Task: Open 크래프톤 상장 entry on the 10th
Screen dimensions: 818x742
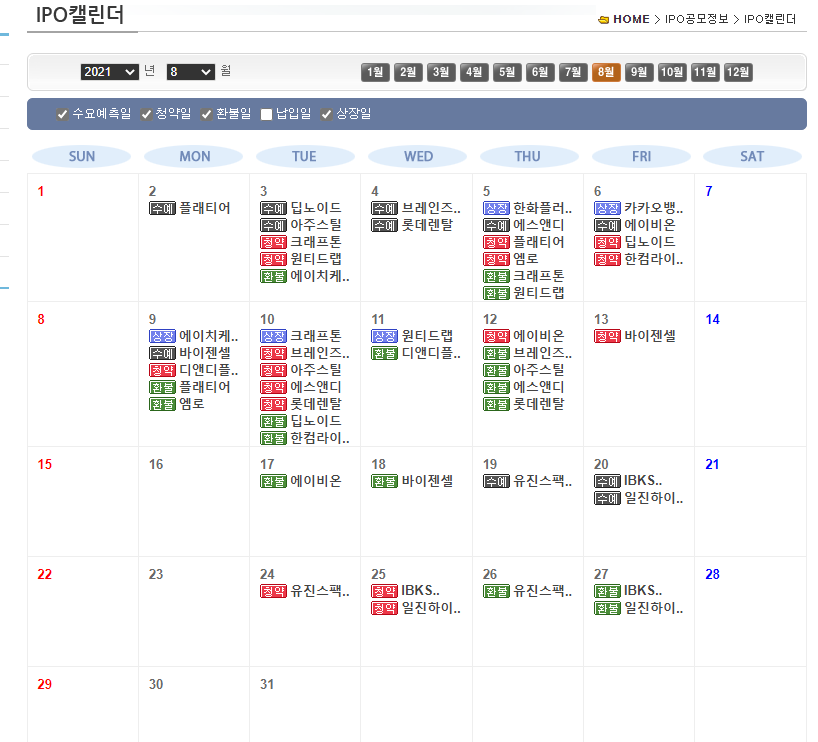Action: 316,336
